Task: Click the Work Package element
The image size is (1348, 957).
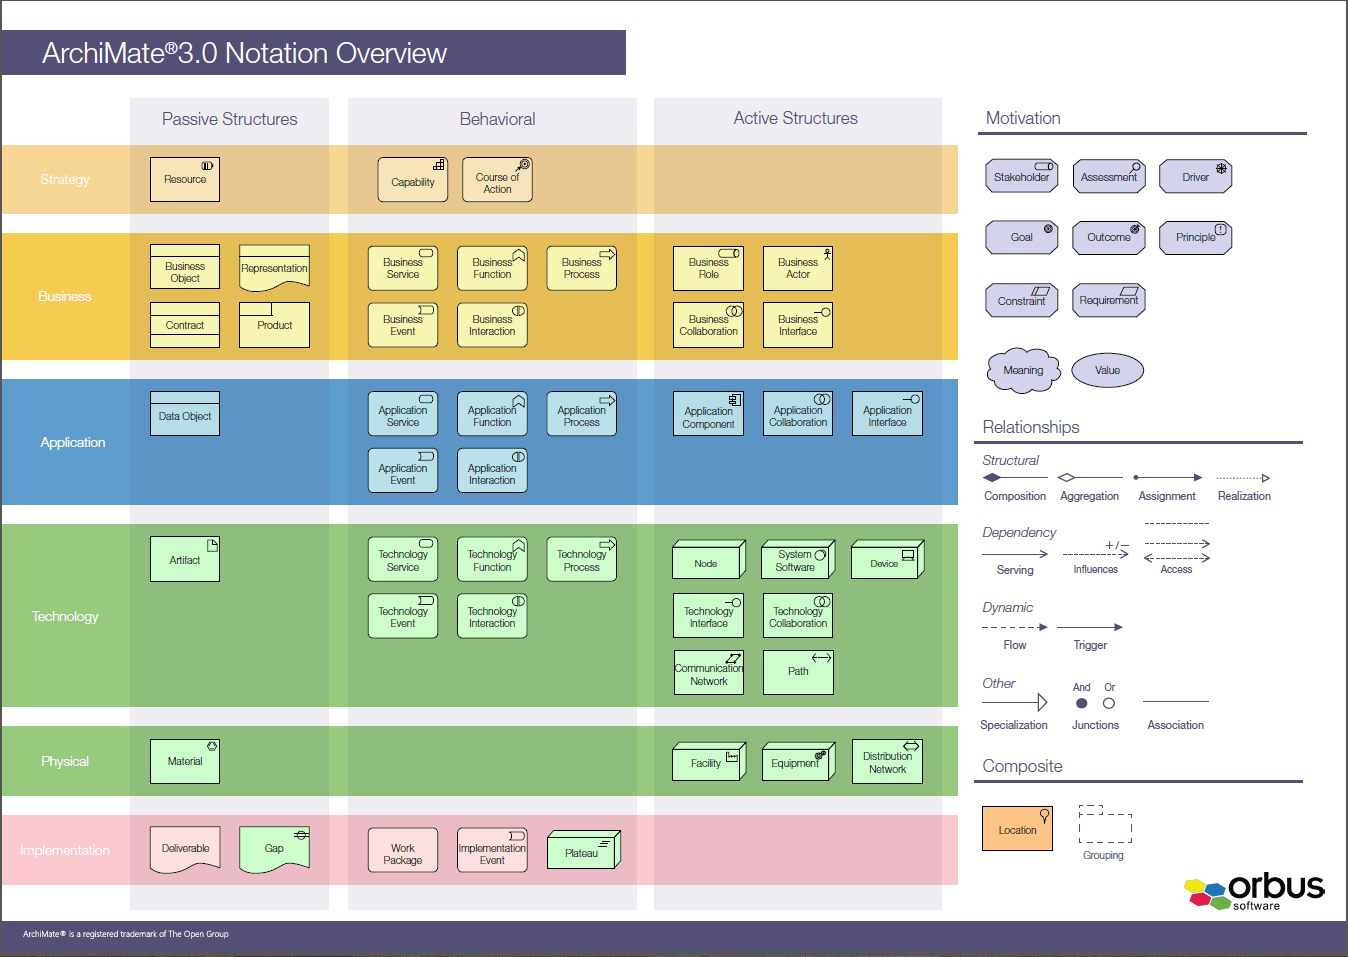Action: (x=403, y=851)
